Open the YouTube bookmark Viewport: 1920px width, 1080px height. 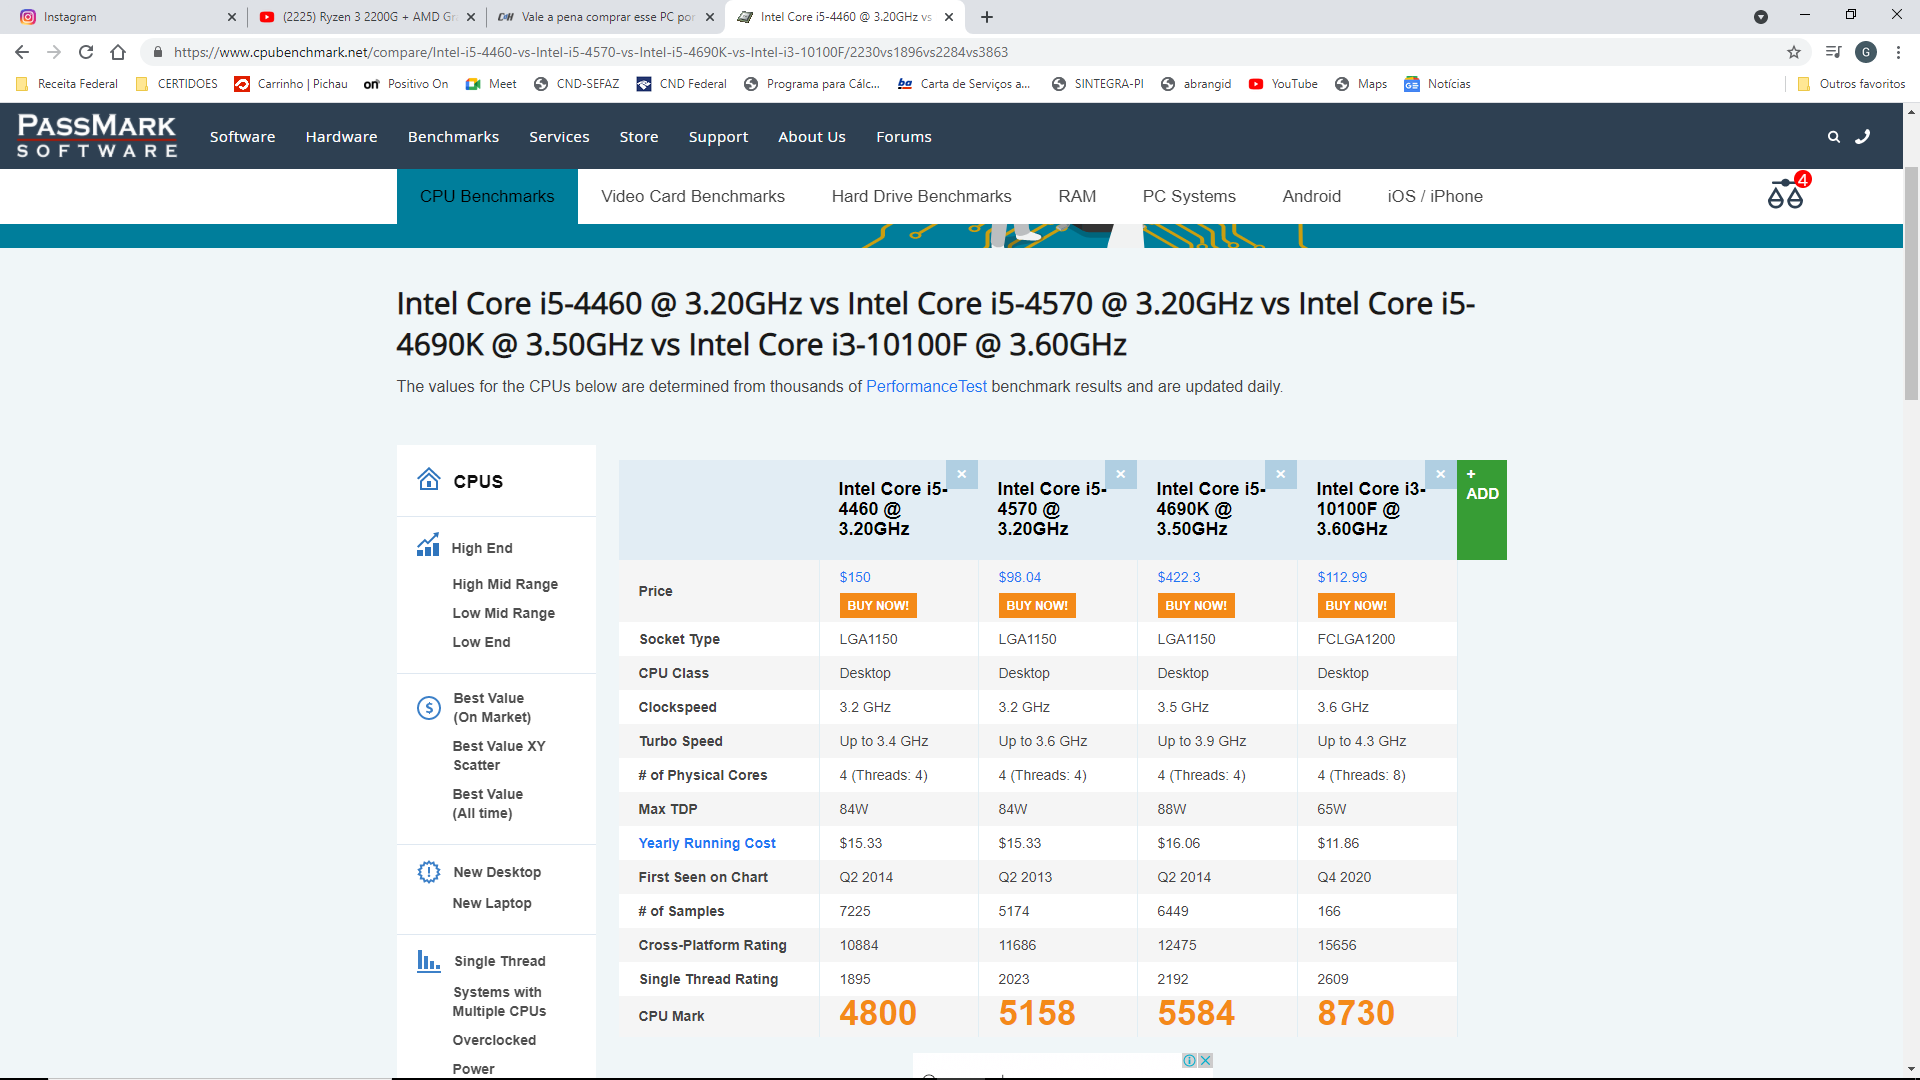point(1283,84)
